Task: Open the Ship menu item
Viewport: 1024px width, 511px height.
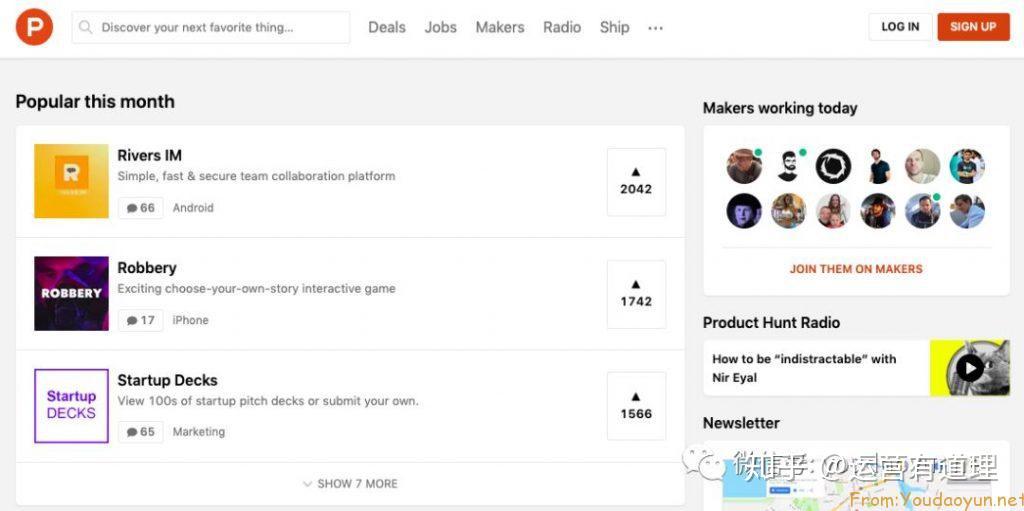Action: pos(614,27)
